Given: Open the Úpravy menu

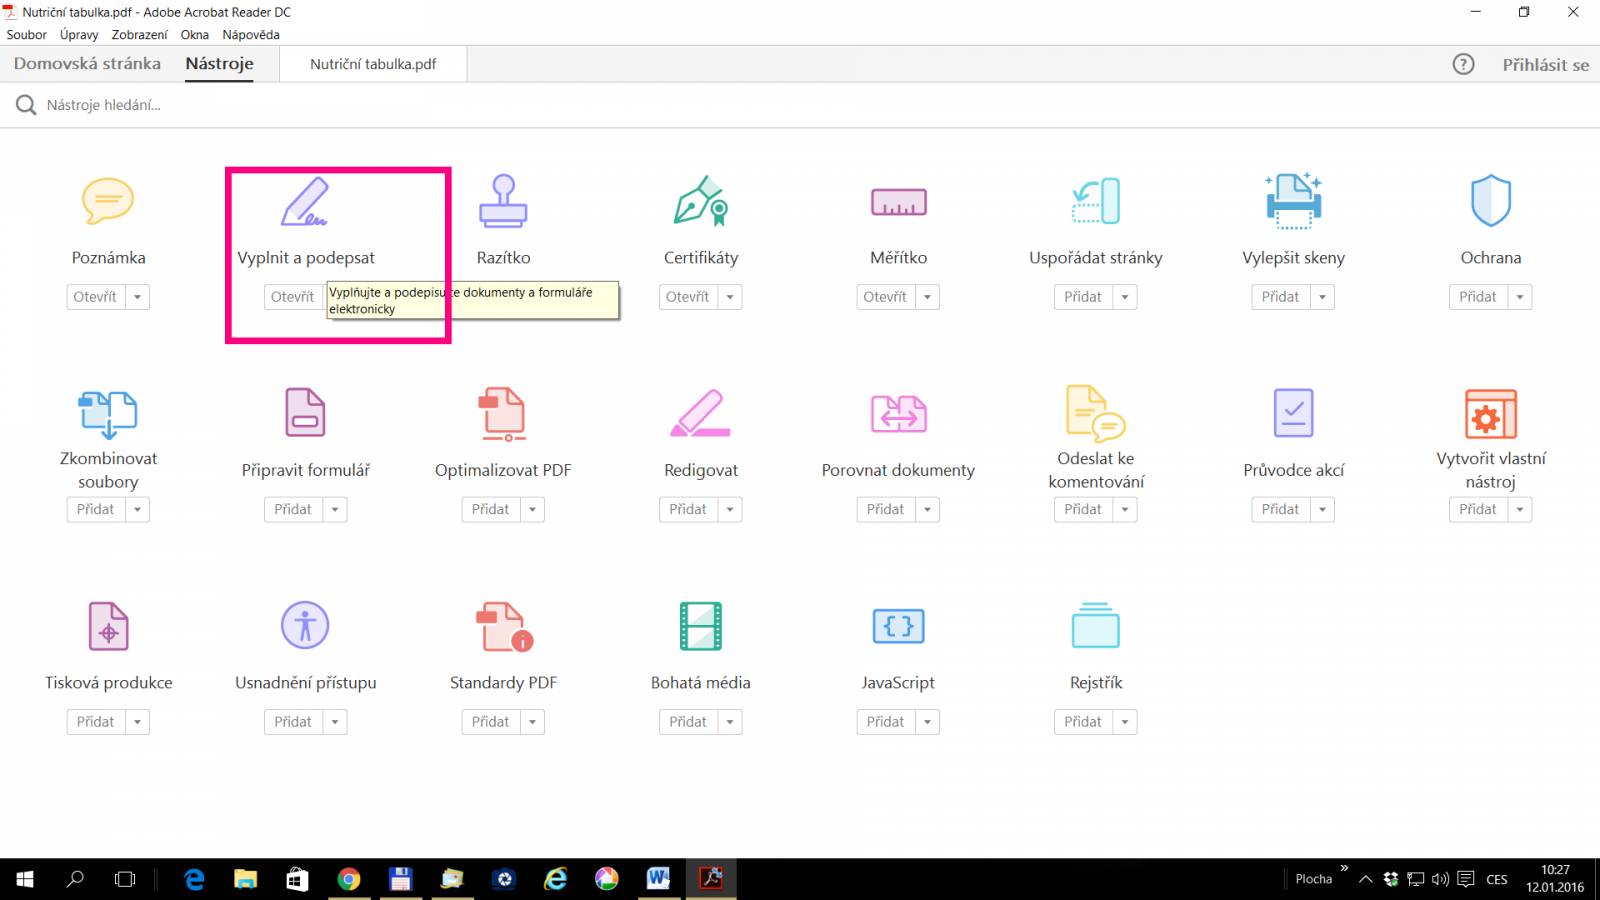Looking at the screenshot, I should pos(79,34).
